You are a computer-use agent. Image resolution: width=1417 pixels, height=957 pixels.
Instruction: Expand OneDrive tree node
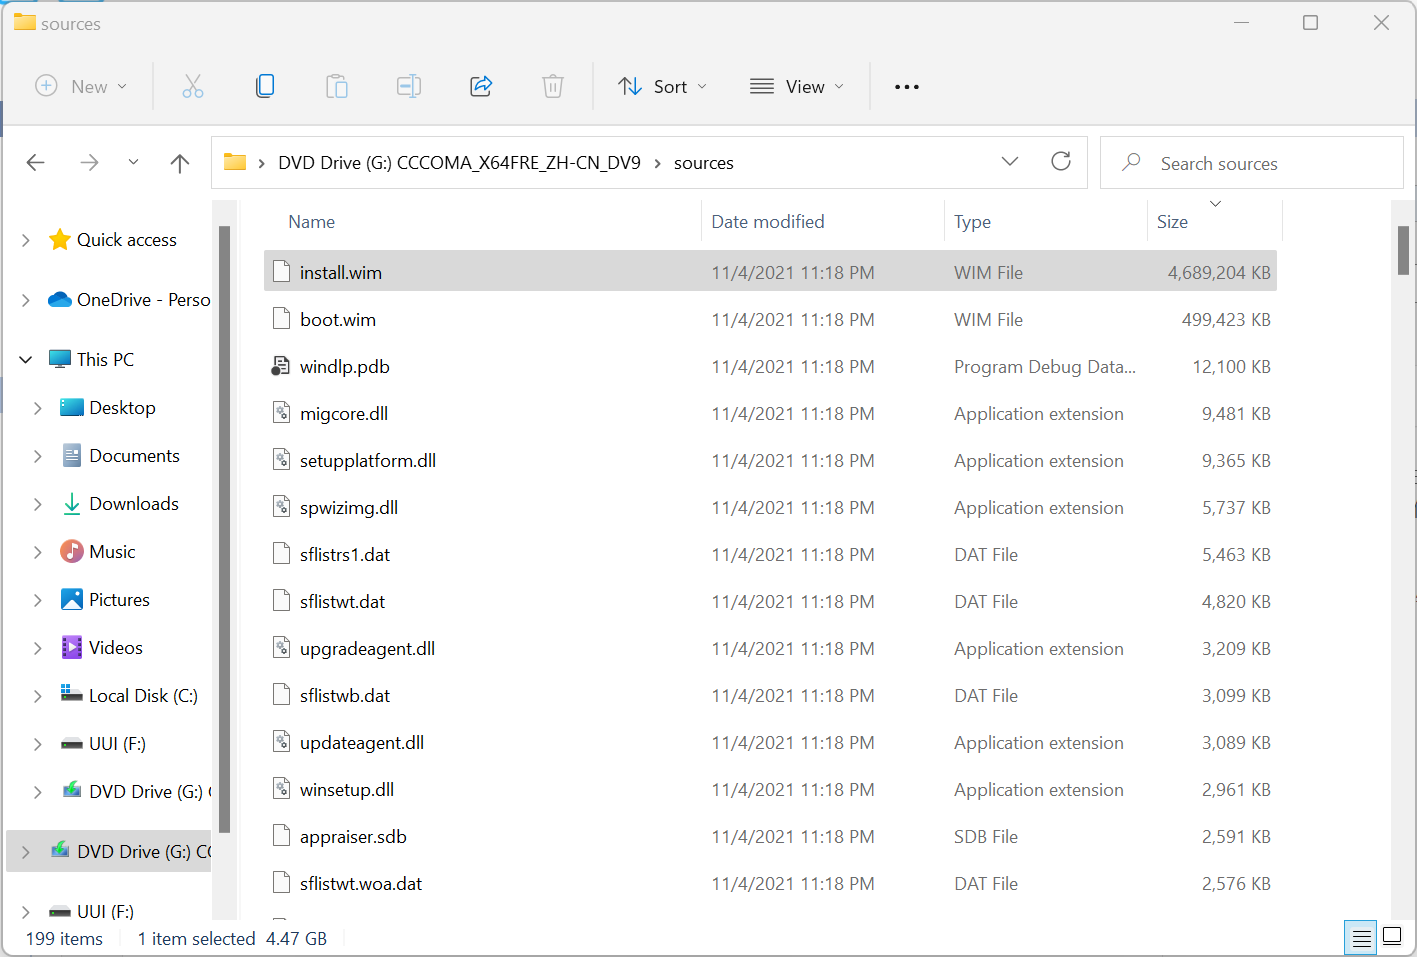point(26,300)
